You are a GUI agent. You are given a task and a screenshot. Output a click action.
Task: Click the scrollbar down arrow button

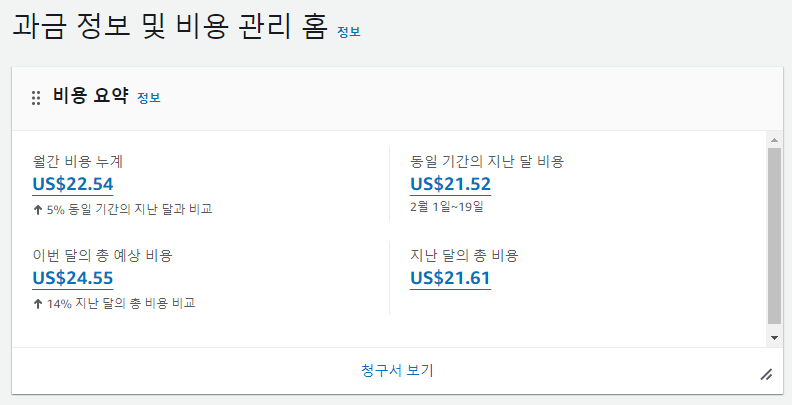click(774, 337)
